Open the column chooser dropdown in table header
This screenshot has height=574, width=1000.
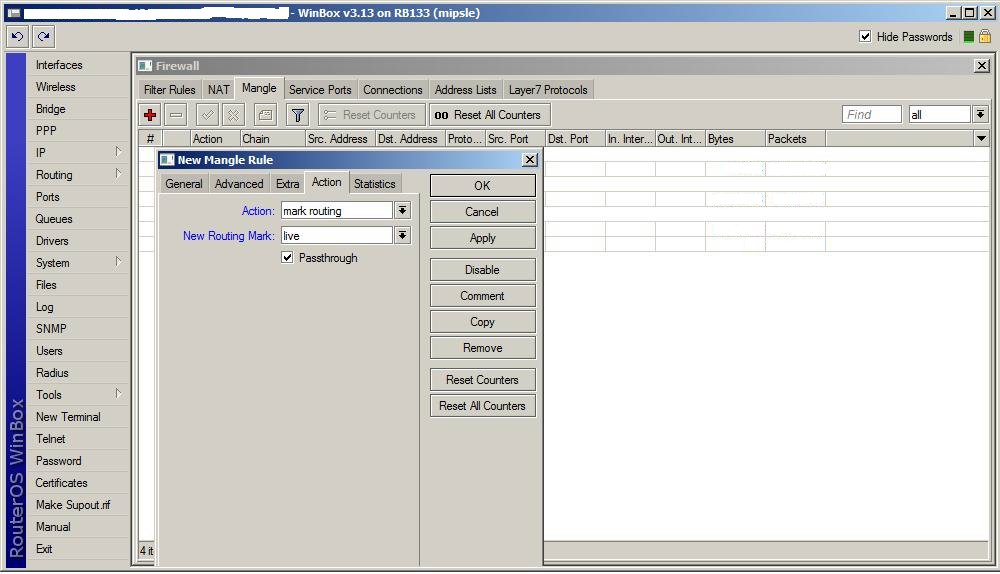(981, 138)
